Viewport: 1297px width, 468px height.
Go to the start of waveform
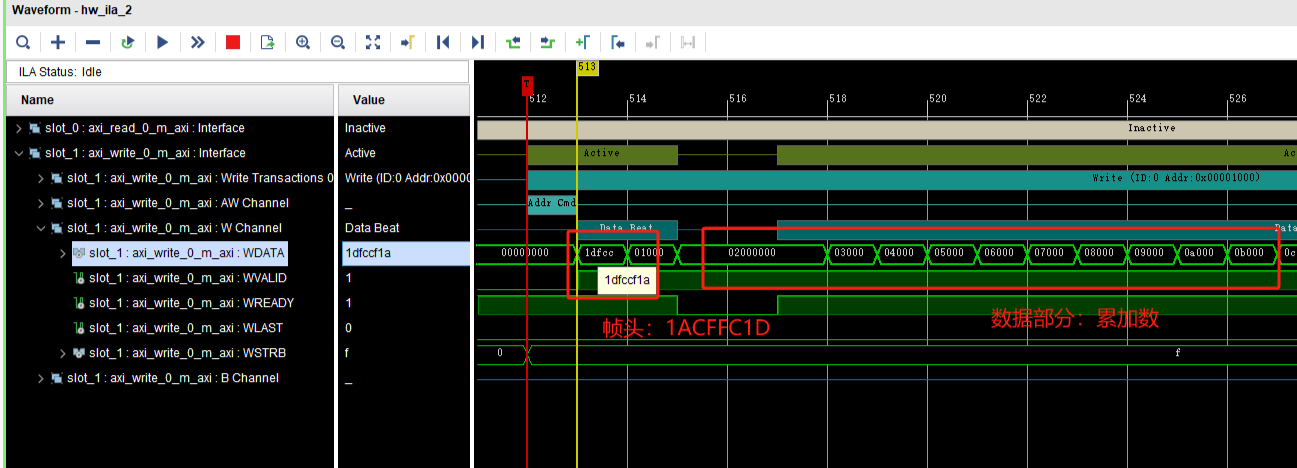[443, 42]
